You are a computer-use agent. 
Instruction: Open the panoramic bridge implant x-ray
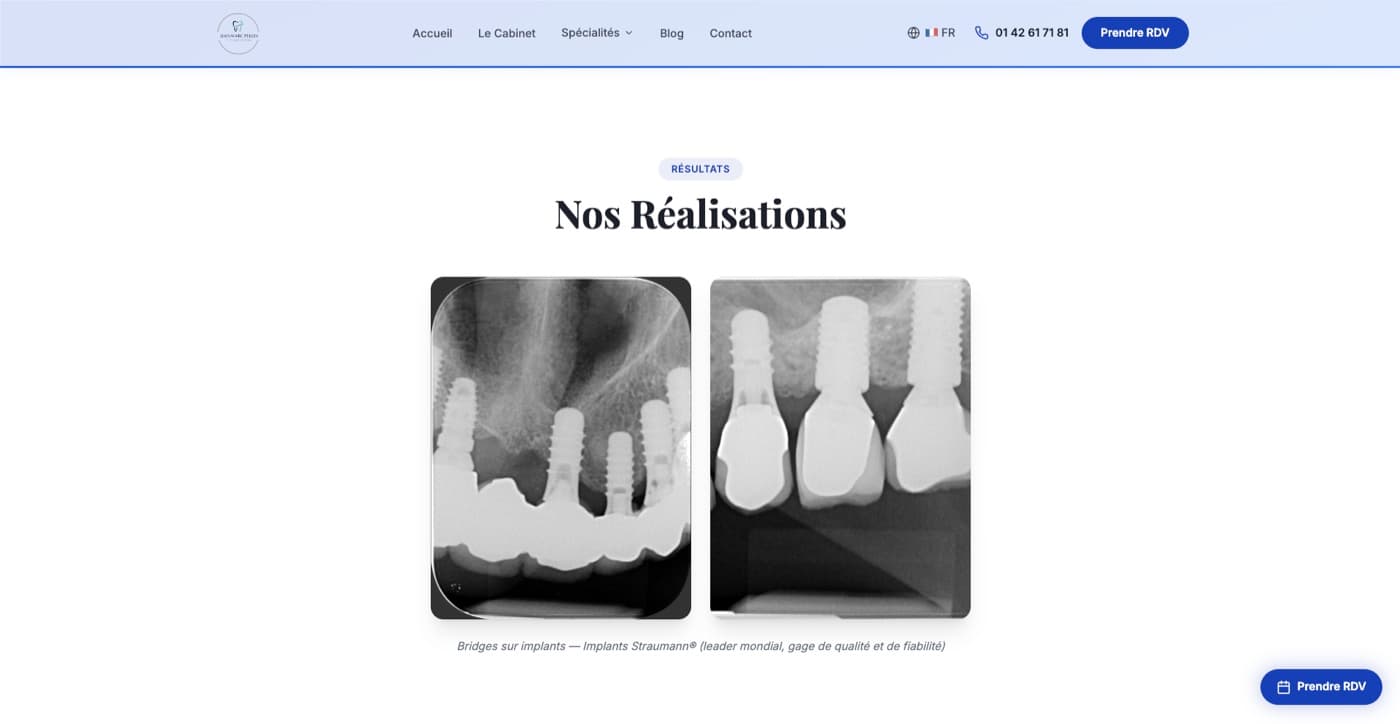[561, 448]
